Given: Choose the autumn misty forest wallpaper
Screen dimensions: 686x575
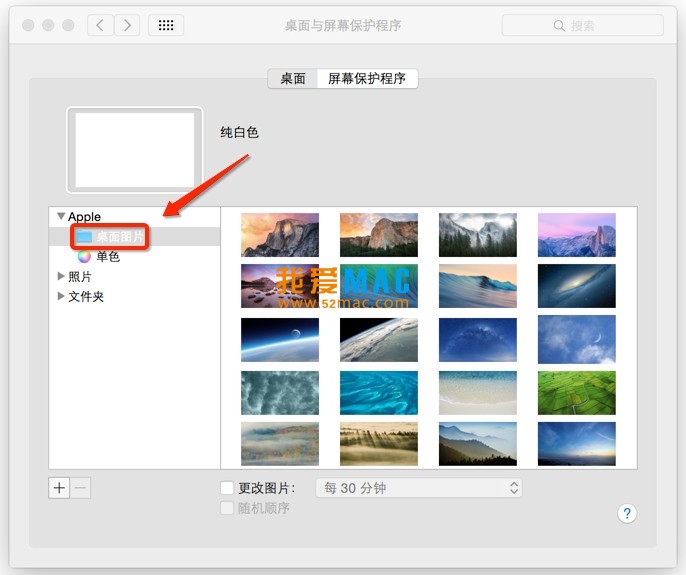Looking at the screenshot, I should tap(280, 444).
